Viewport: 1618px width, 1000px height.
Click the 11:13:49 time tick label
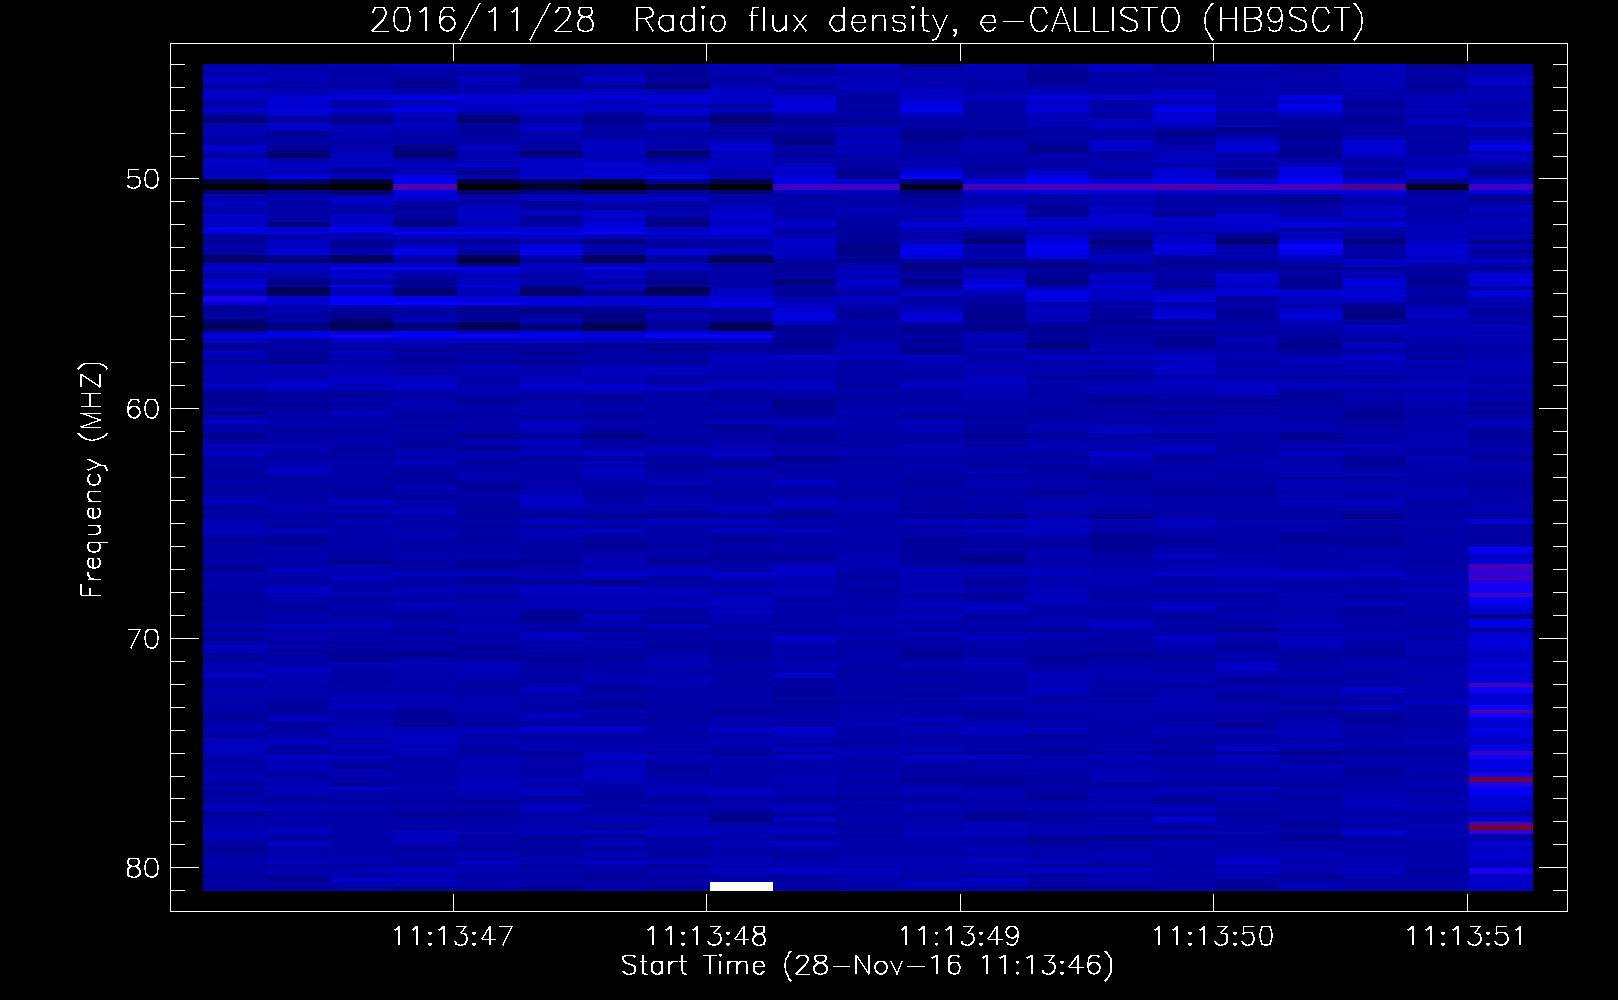tap(960, 937)
